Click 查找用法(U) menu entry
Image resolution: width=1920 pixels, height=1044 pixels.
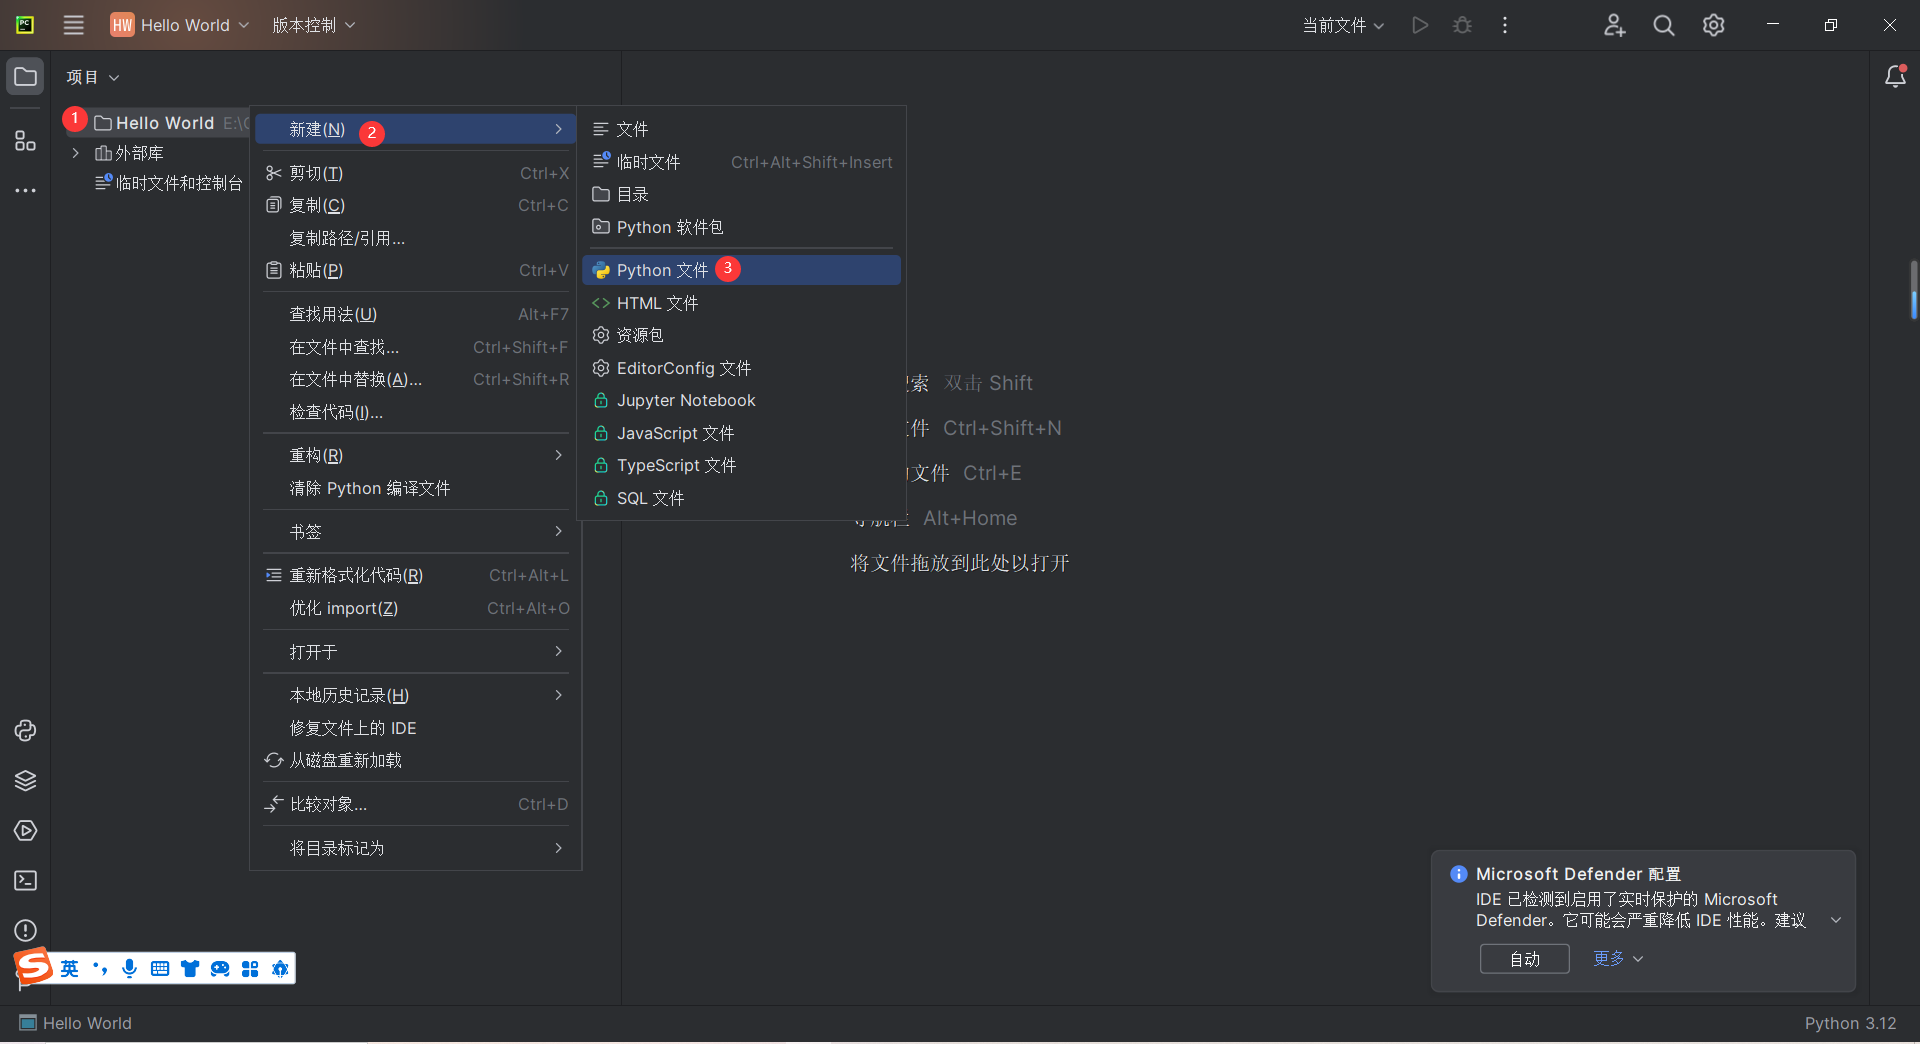416,314
